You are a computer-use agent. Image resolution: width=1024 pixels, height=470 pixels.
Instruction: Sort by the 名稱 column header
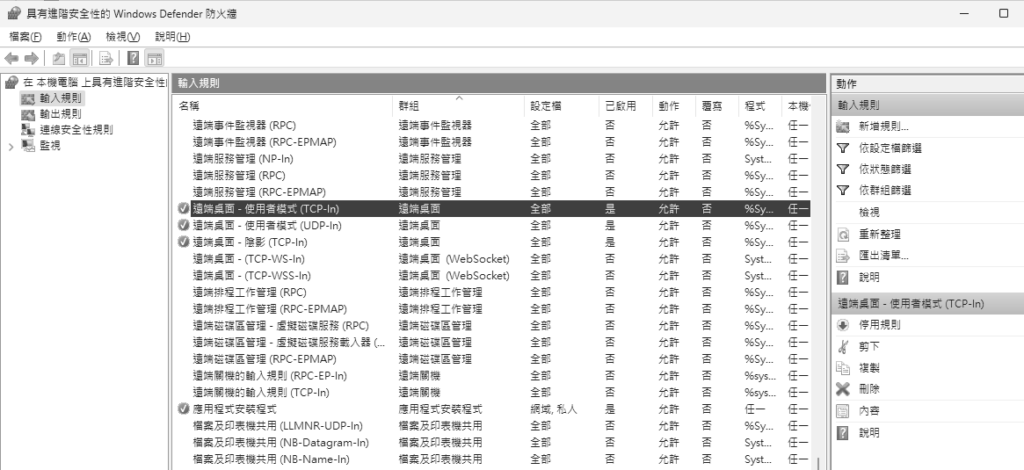[283, 106]
